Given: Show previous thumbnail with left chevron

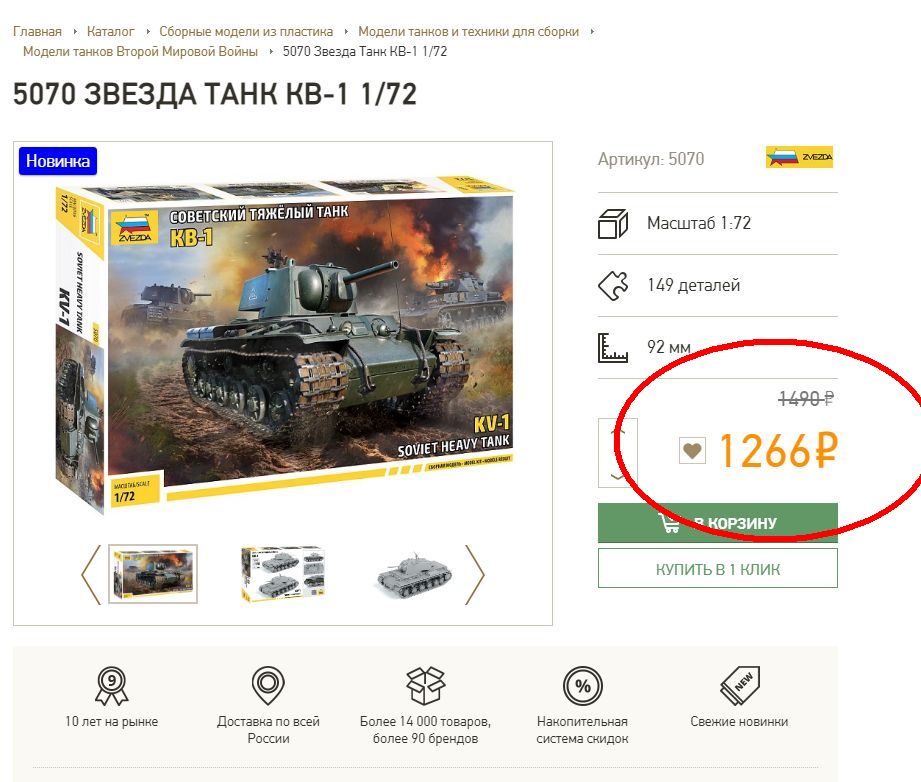Looking at the screenshot, I should (91, 574).
